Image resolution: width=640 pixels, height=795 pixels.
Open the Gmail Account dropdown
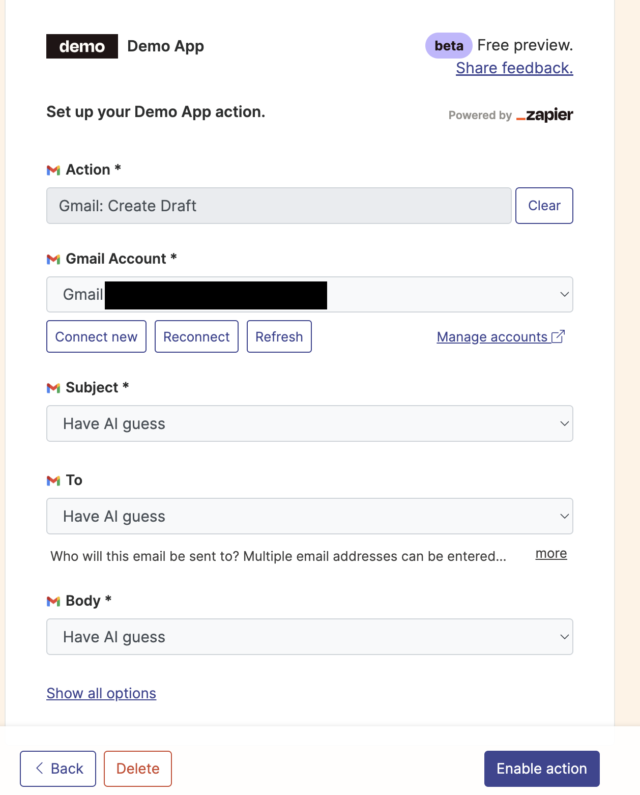(x=309, y=295)
